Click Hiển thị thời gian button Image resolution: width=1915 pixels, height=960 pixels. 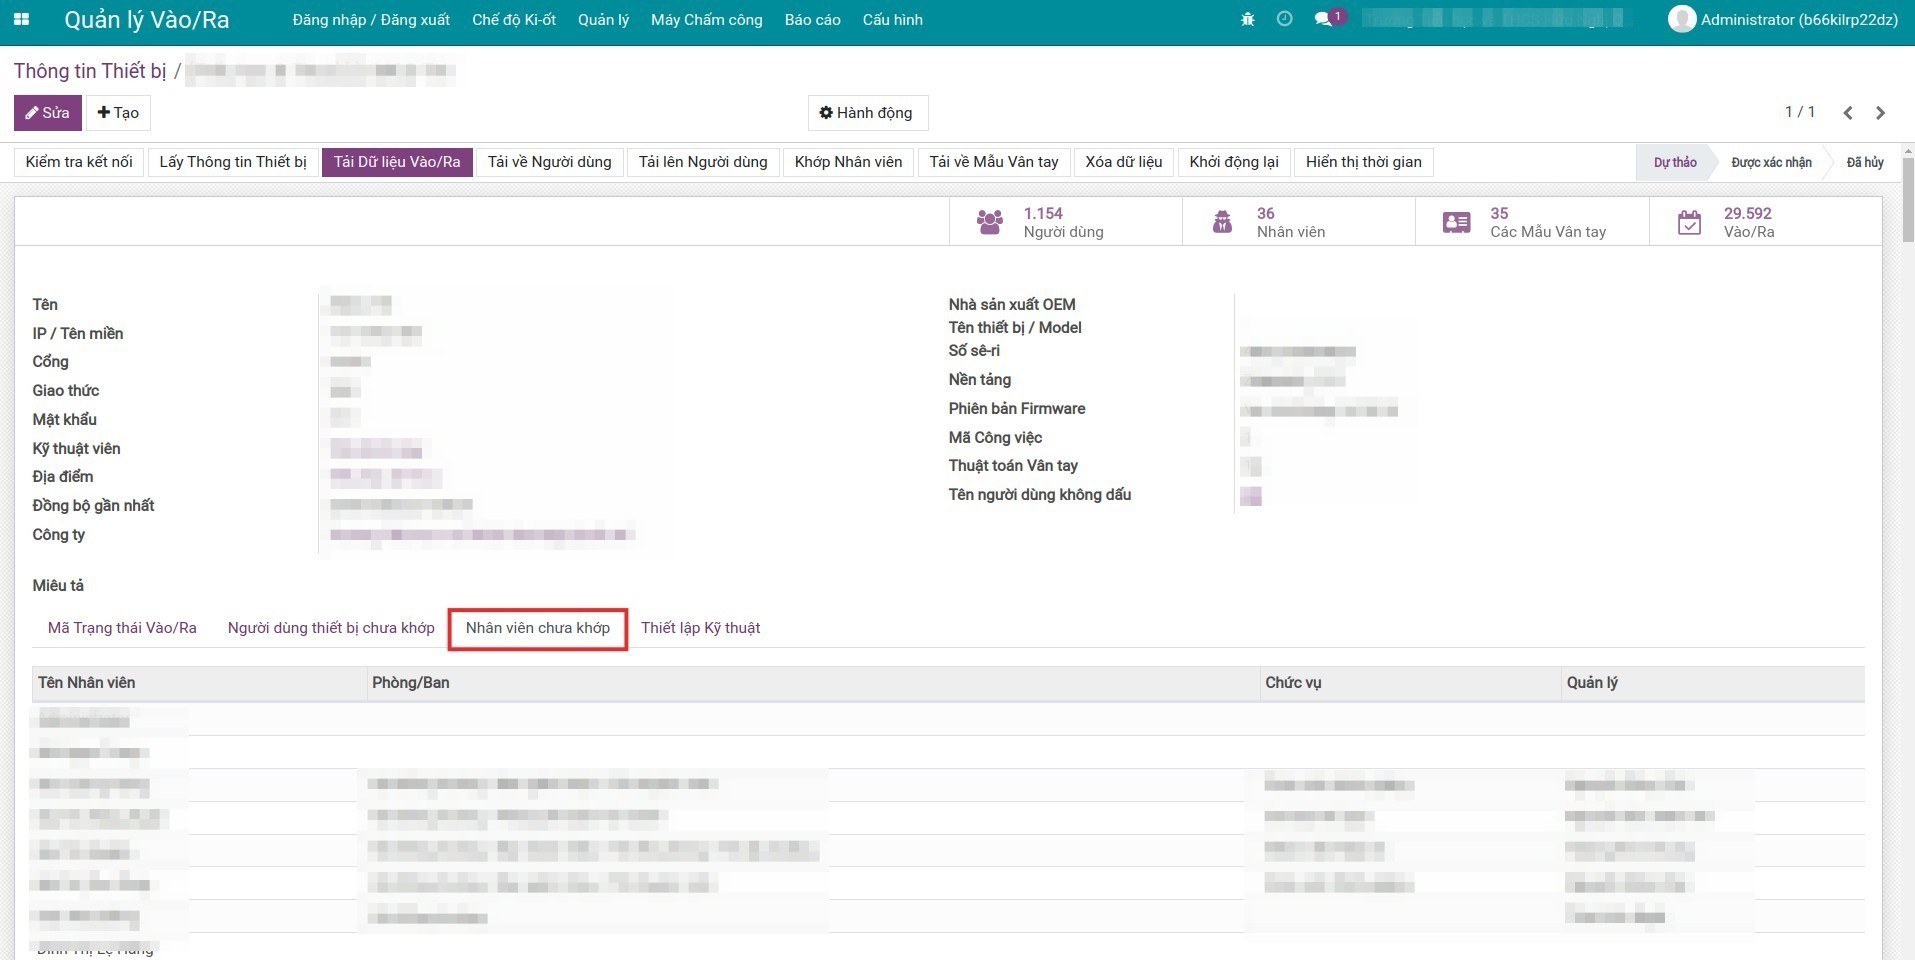pyautogui.click(x=1363, y=162)
